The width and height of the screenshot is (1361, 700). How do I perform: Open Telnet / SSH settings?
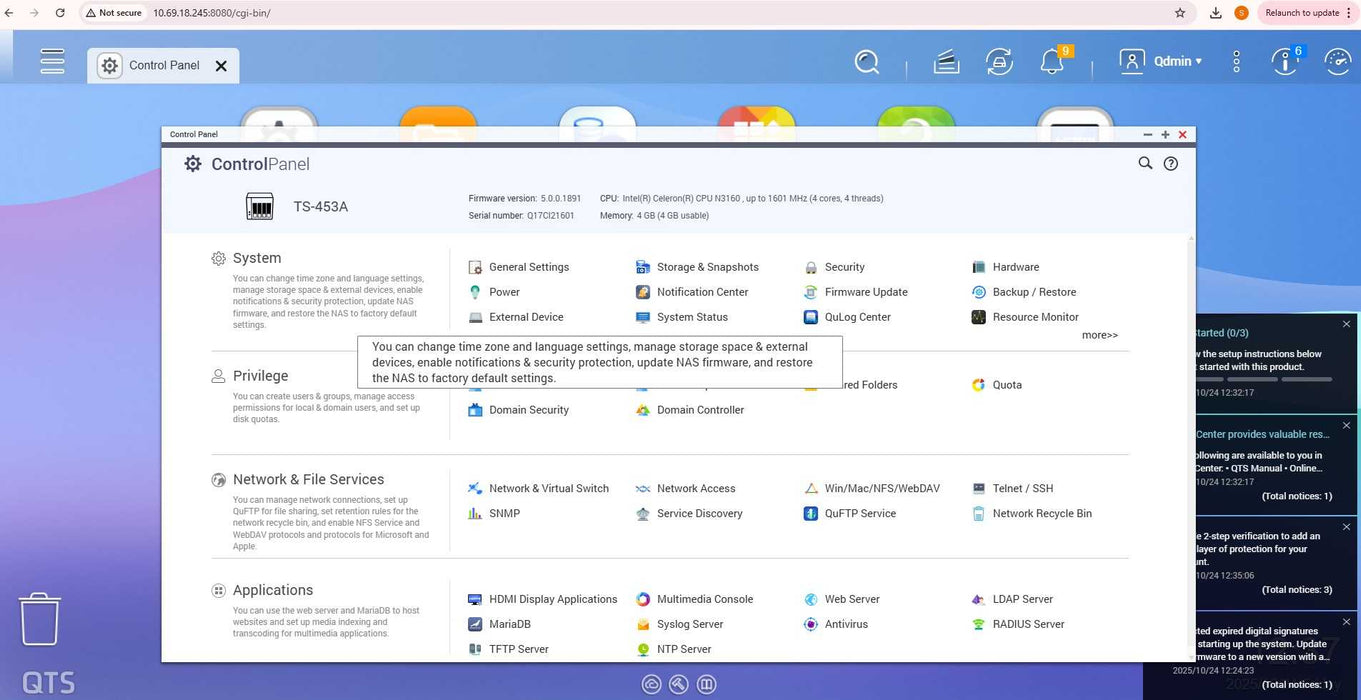pyautogui.click(x=1013, y=489)
